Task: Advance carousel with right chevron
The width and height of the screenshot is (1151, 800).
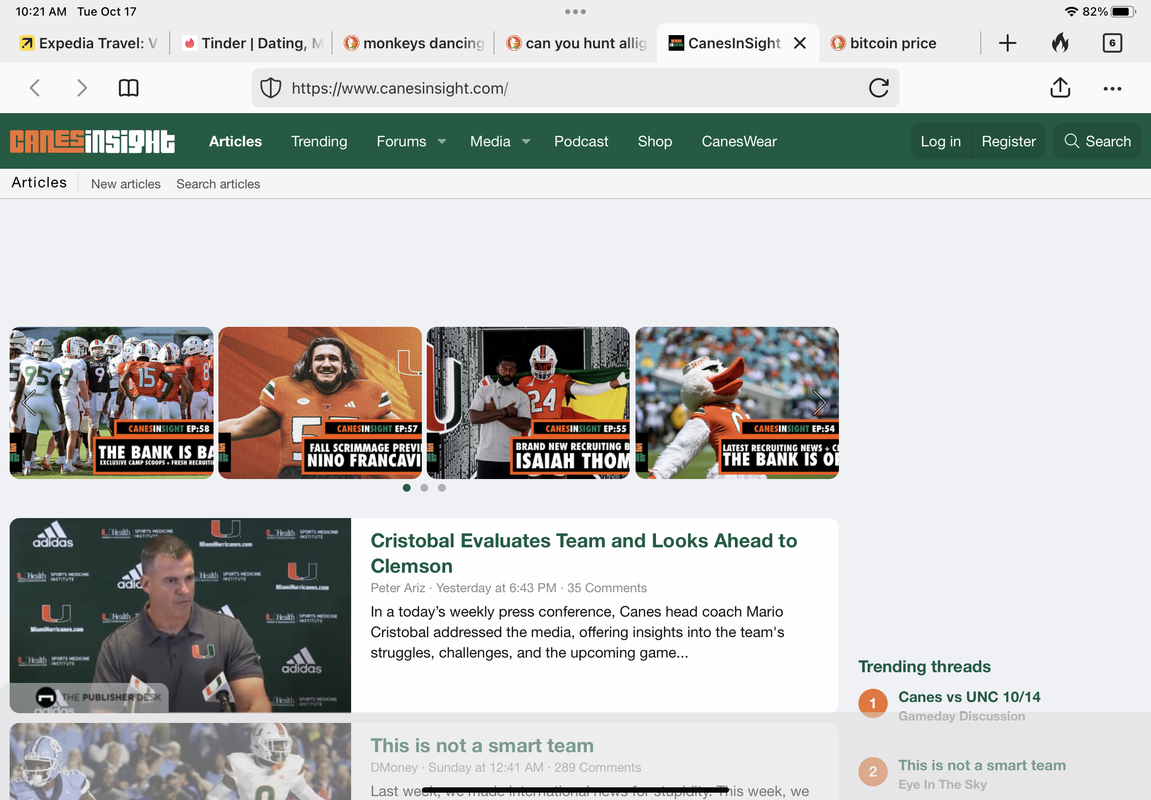Action: point(820,403)
